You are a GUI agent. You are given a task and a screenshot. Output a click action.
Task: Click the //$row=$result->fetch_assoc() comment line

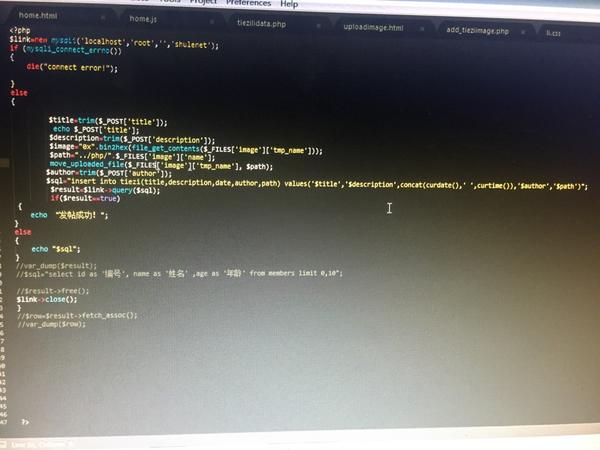[x=77, y=316]
